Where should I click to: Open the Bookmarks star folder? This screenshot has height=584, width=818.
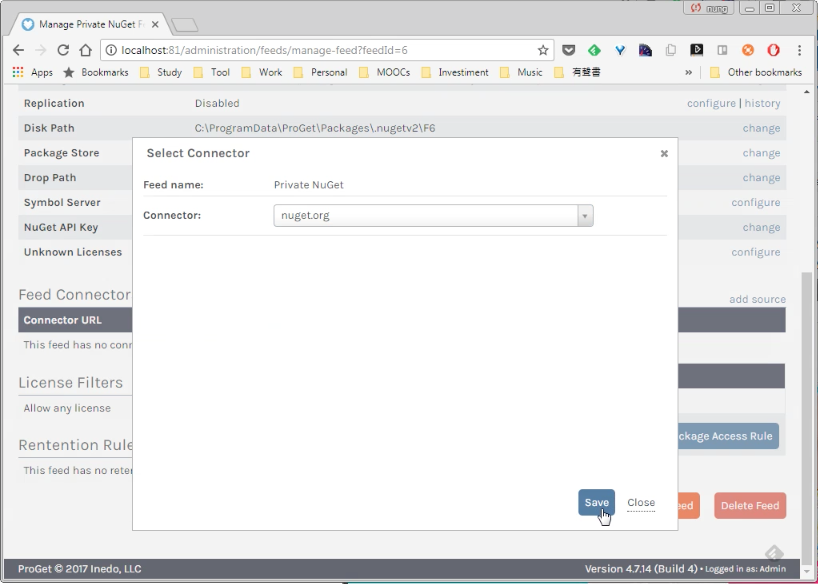(96, 72)
